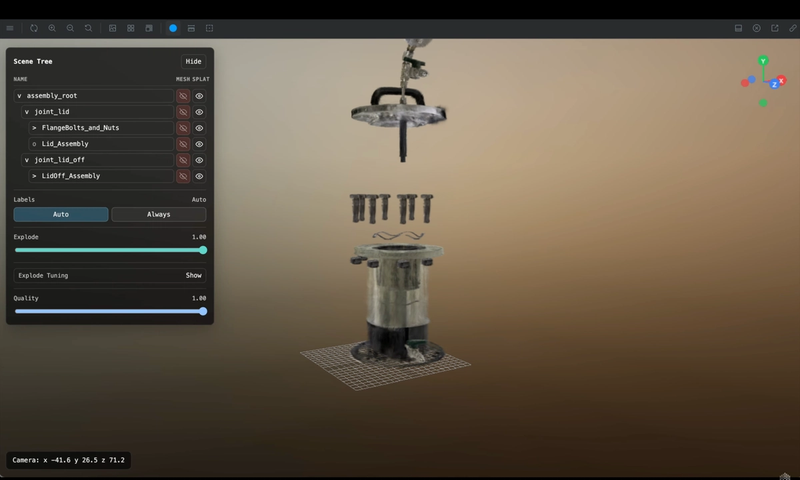Image resolution: width=800 pixels, height=480 pixels.
Task: Click the Scene Tree panel title
Action: [33, 61]
